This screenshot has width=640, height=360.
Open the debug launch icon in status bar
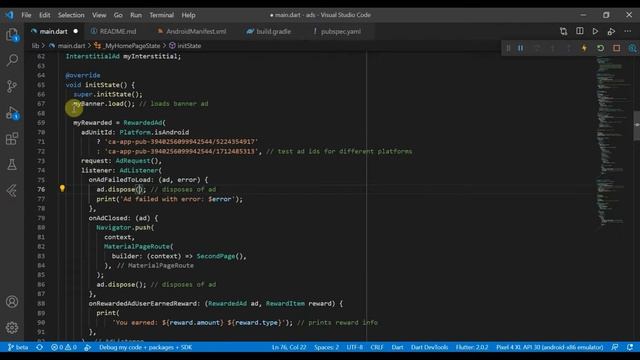point(87,347)
